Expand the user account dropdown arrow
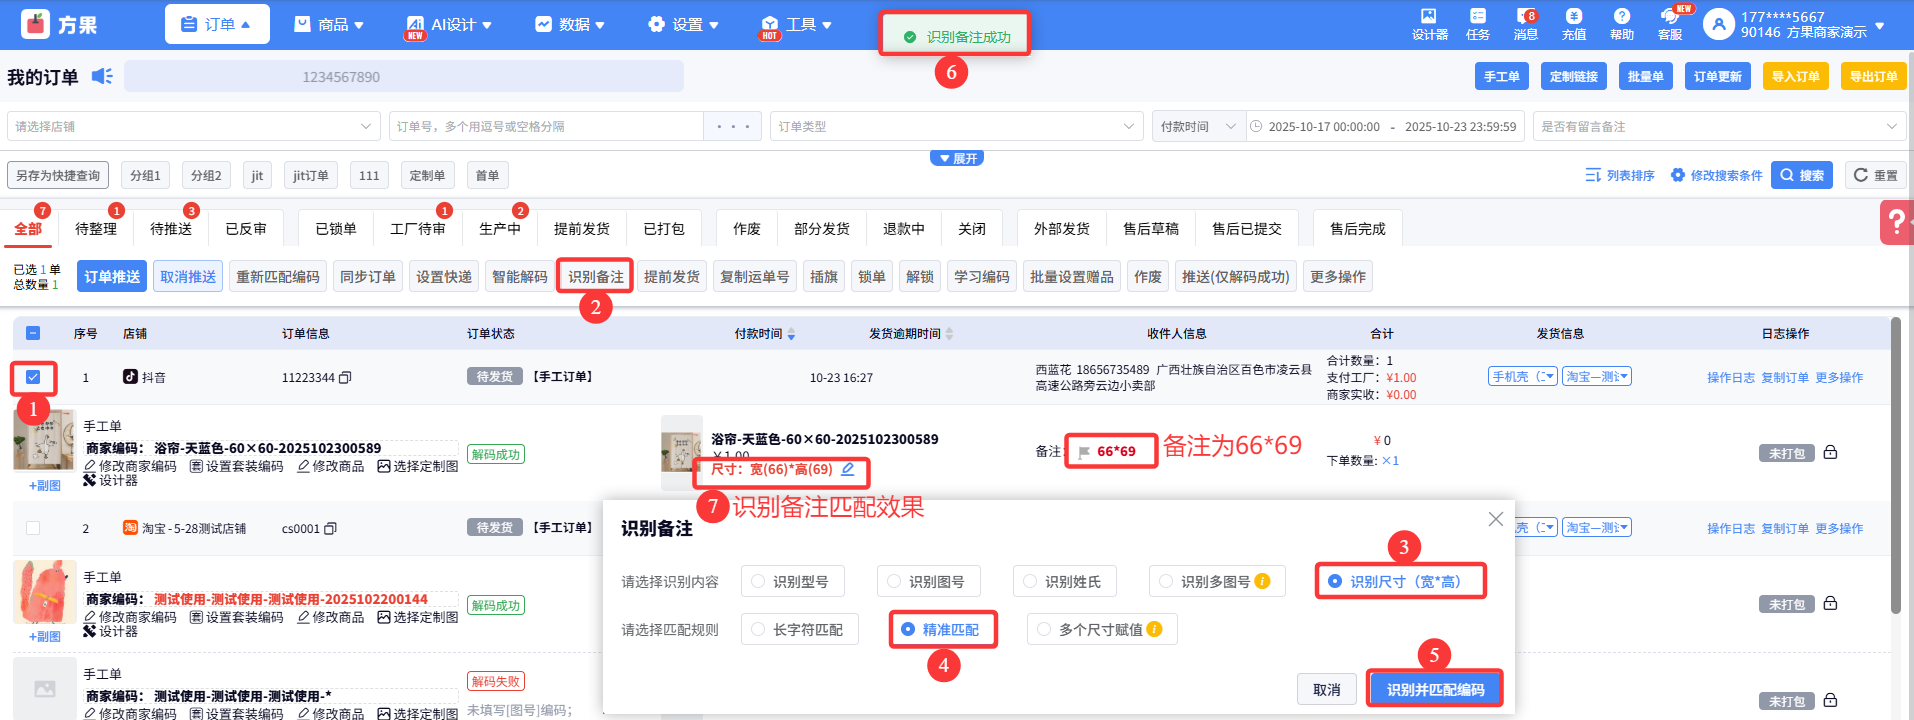1914x720 pixels. [x=1880, y=25]
